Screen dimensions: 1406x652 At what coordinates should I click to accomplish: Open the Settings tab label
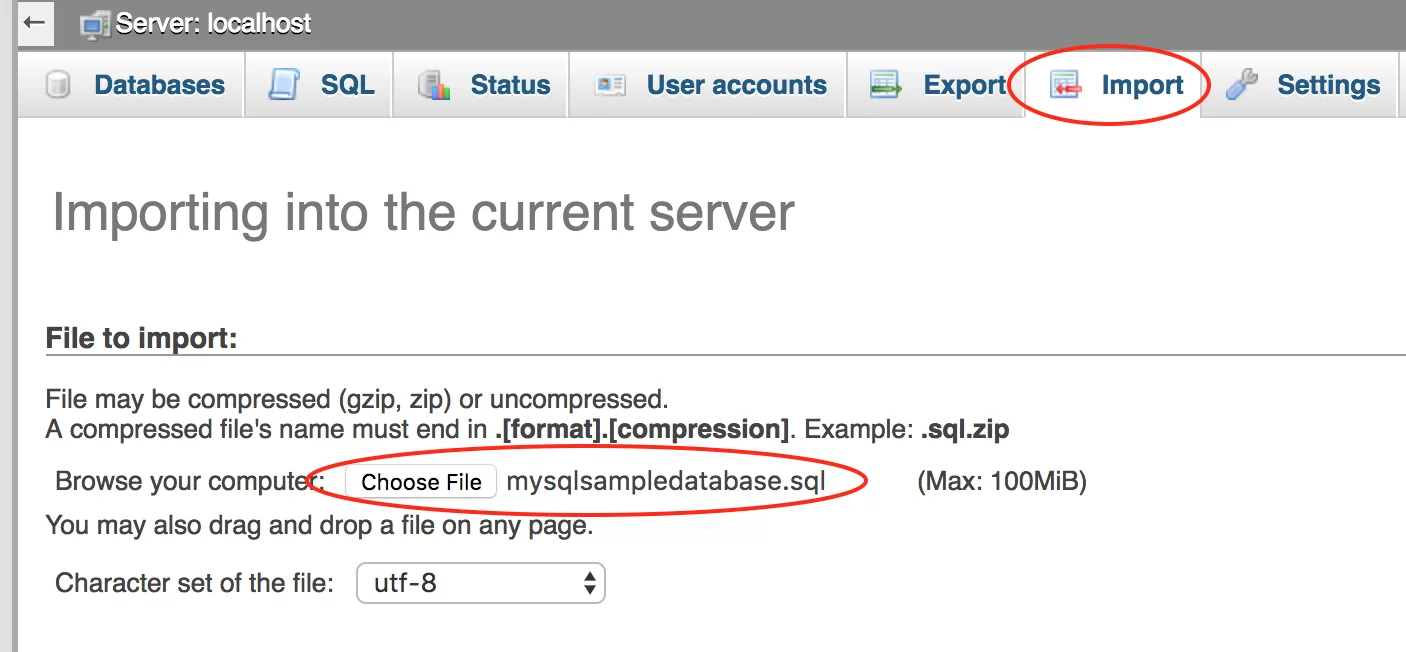[1328, 86]
